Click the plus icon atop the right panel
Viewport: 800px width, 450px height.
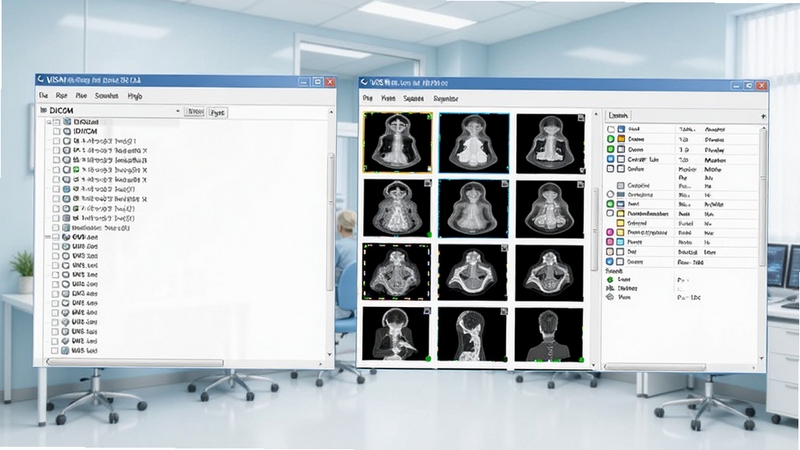click(763, 116)
